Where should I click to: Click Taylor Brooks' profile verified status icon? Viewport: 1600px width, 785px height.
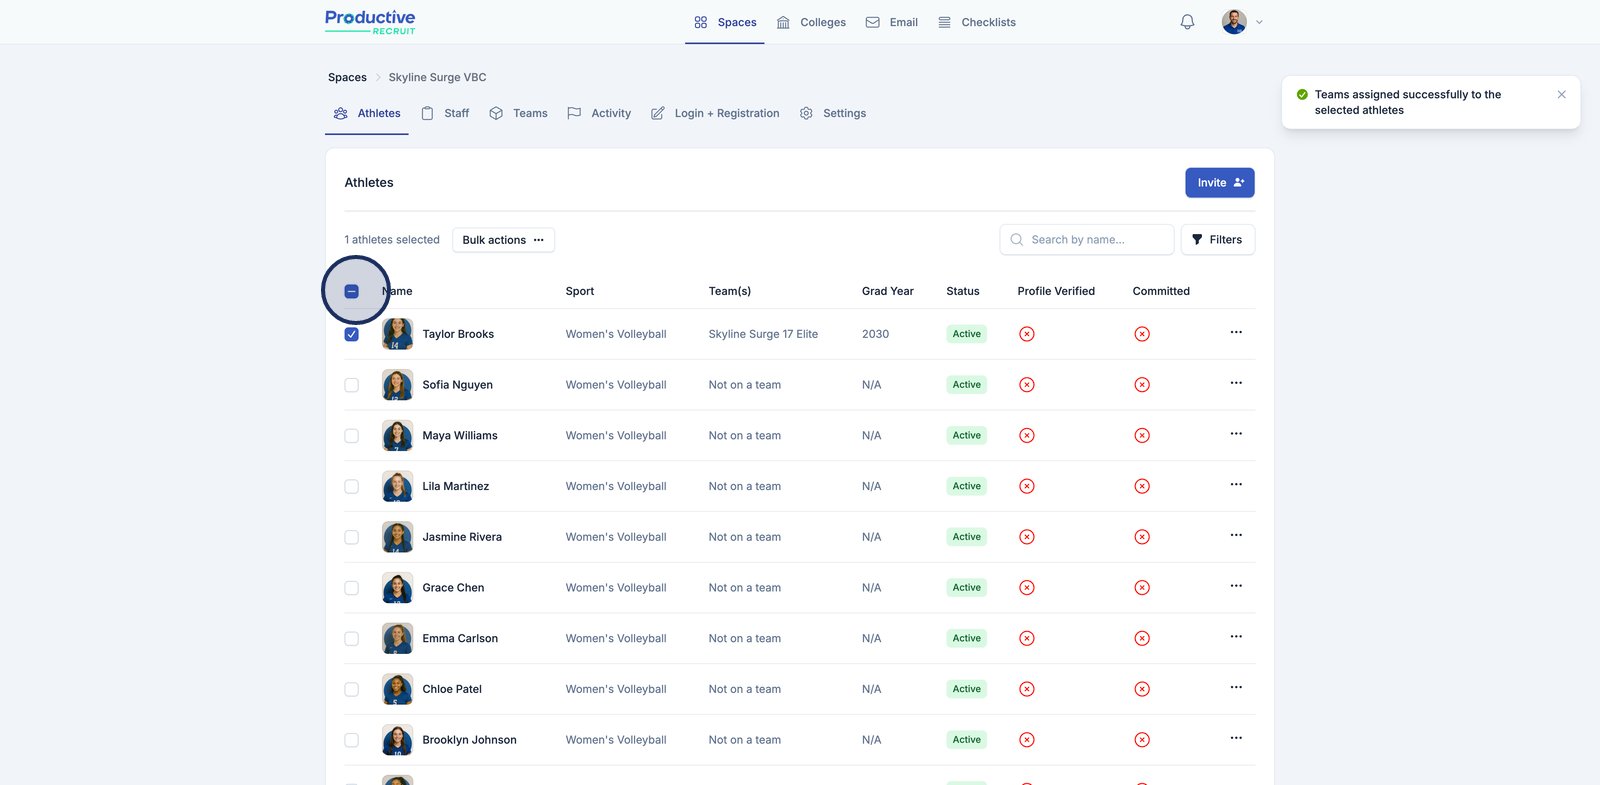point(1026,334)
